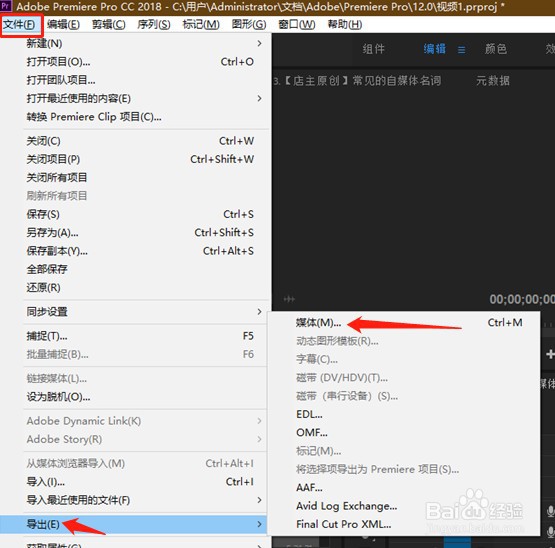The height and width of the screenshot is (548, 555).
Task: Expand the 导出(E) submenu
Action: coord(134,524)
